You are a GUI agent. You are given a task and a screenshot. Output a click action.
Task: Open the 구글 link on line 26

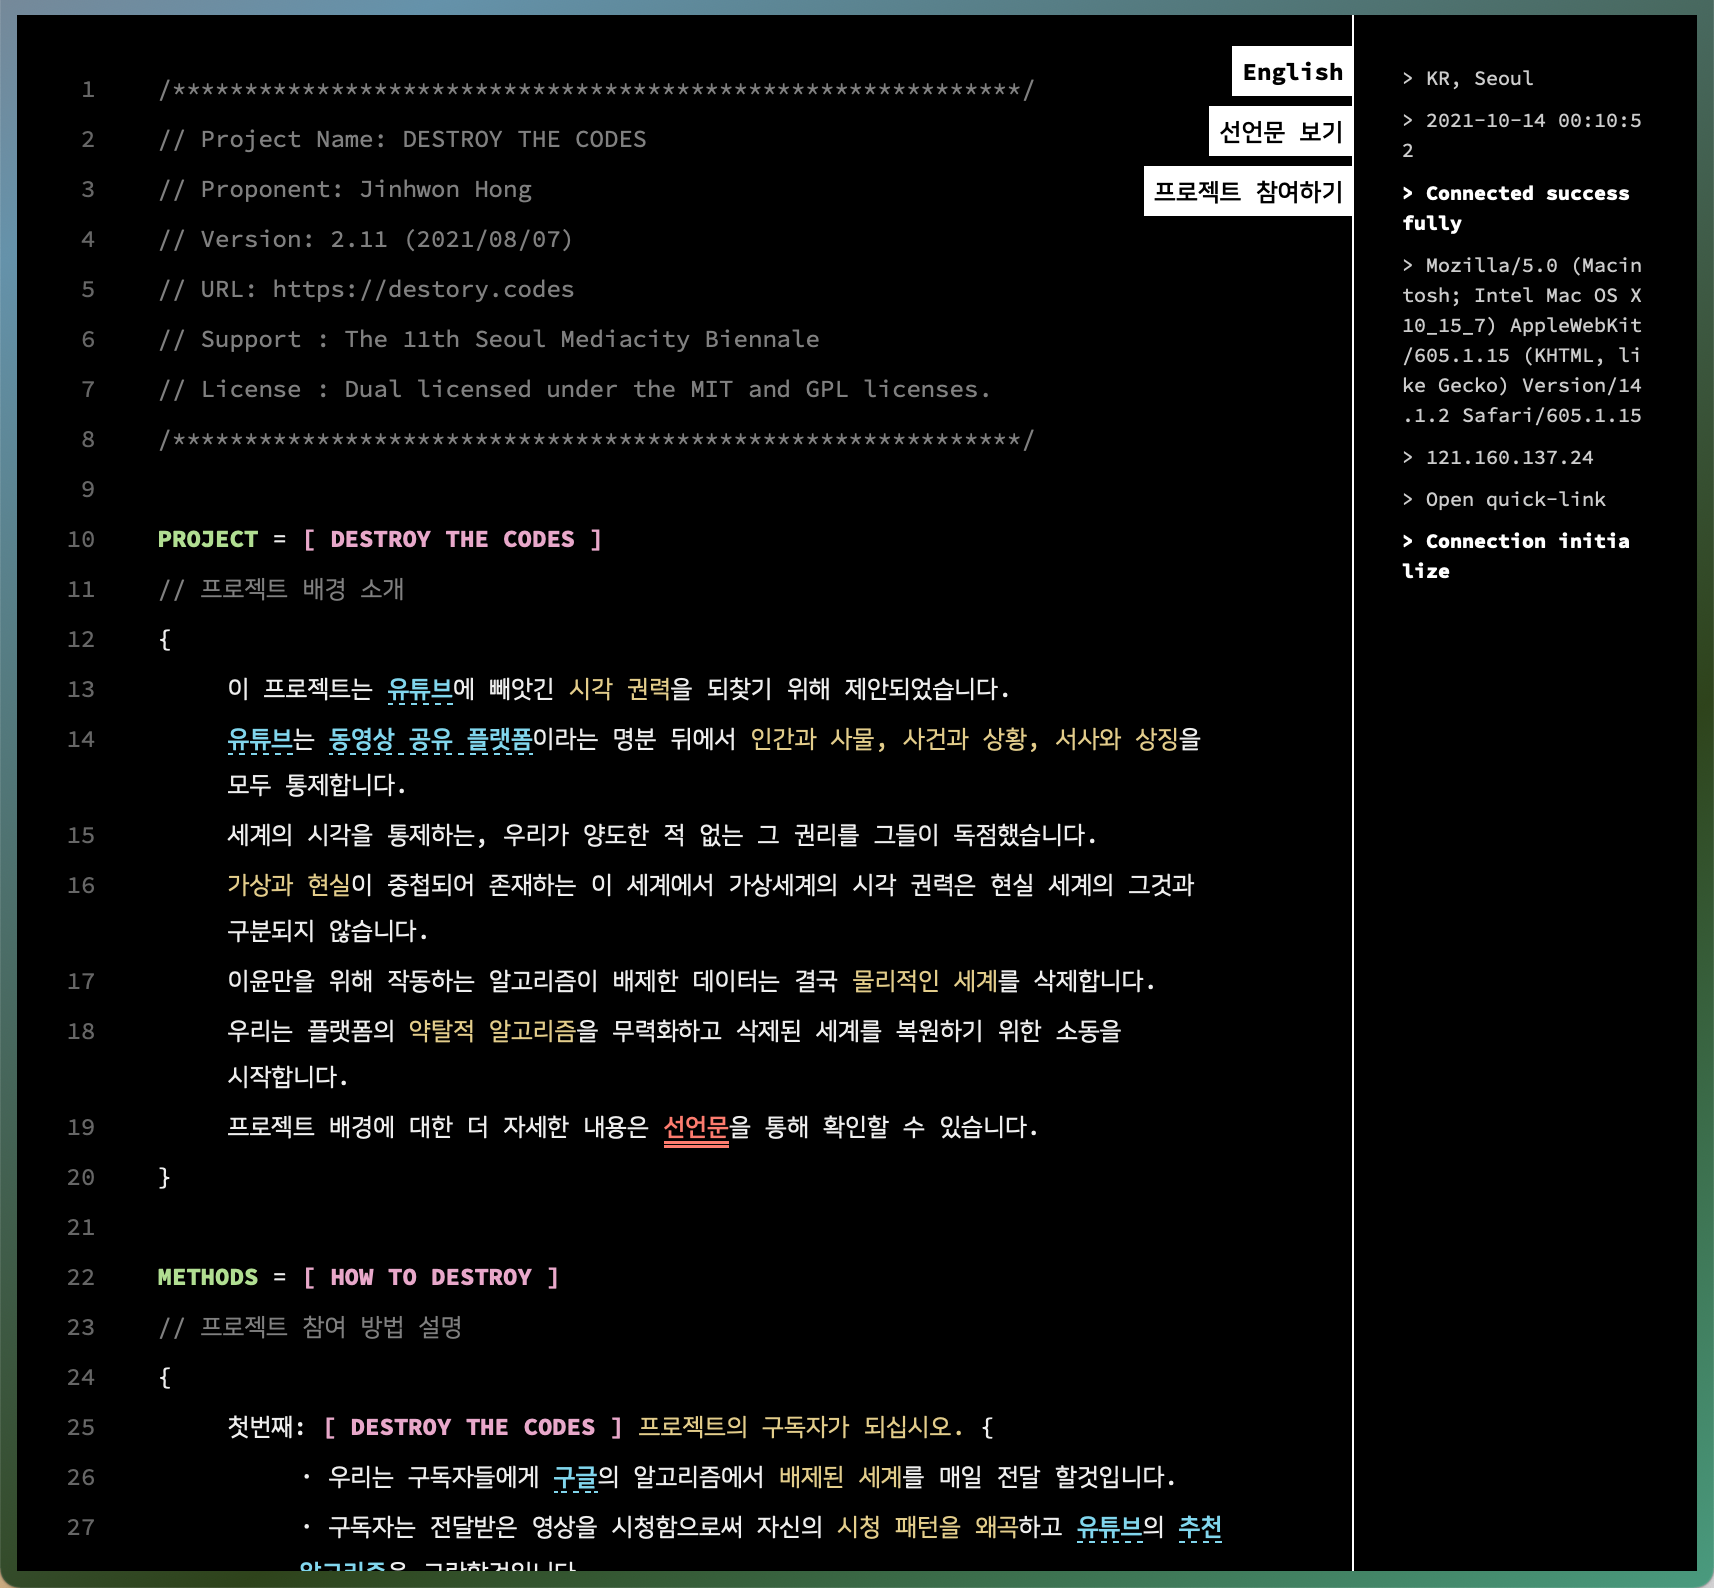575,1477
